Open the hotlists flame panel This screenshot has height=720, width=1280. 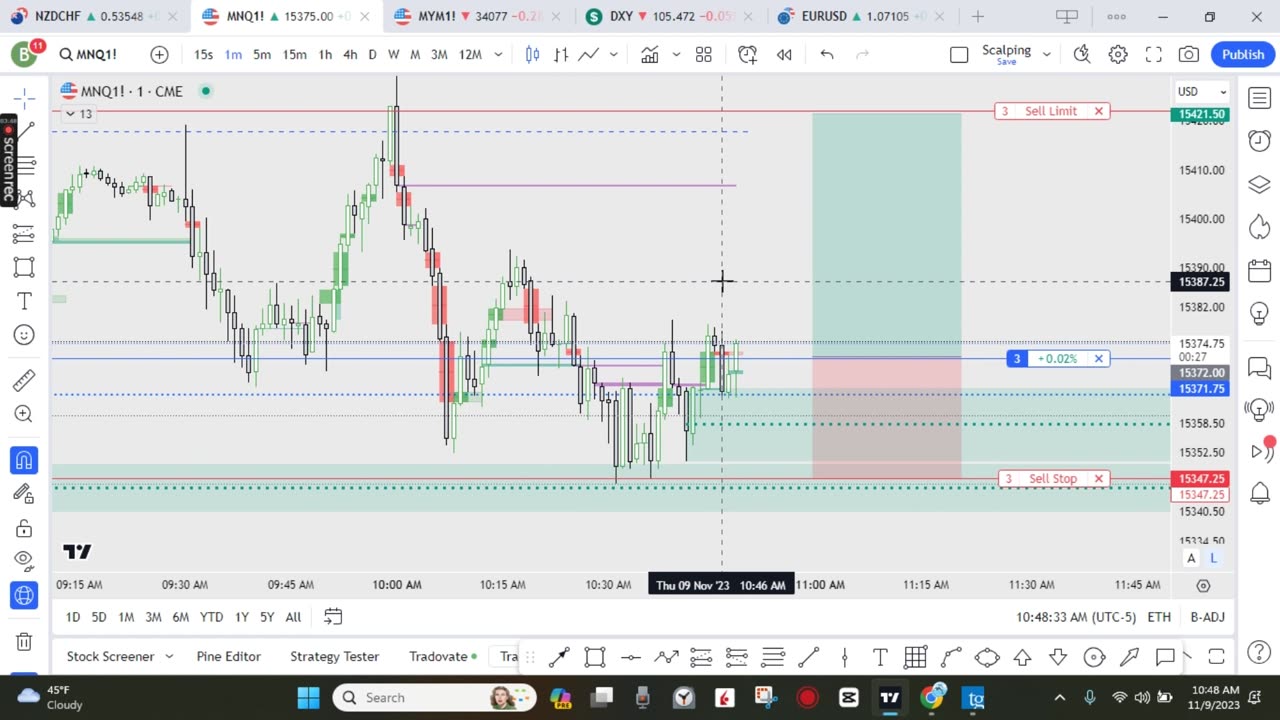point(1259,228)
